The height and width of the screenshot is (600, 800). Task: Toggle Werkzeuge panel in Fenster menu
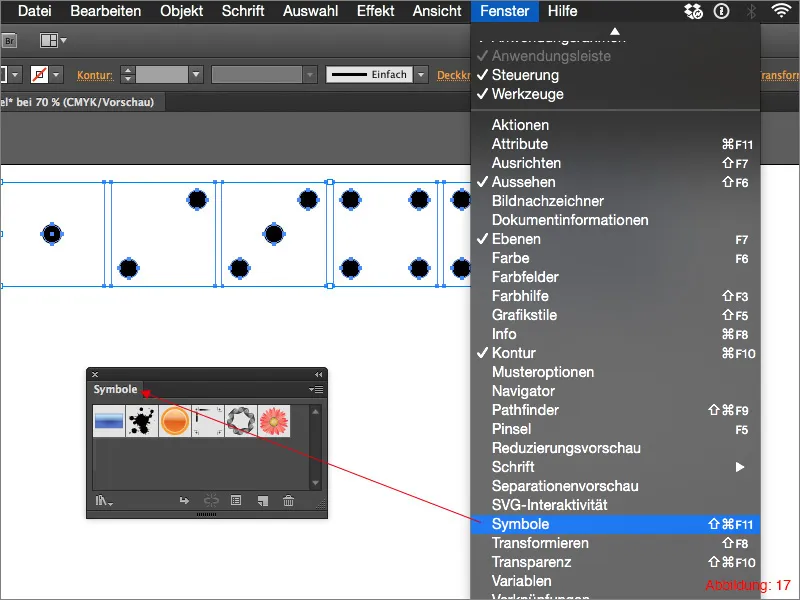pyautogui.click(x=615, y=94)
